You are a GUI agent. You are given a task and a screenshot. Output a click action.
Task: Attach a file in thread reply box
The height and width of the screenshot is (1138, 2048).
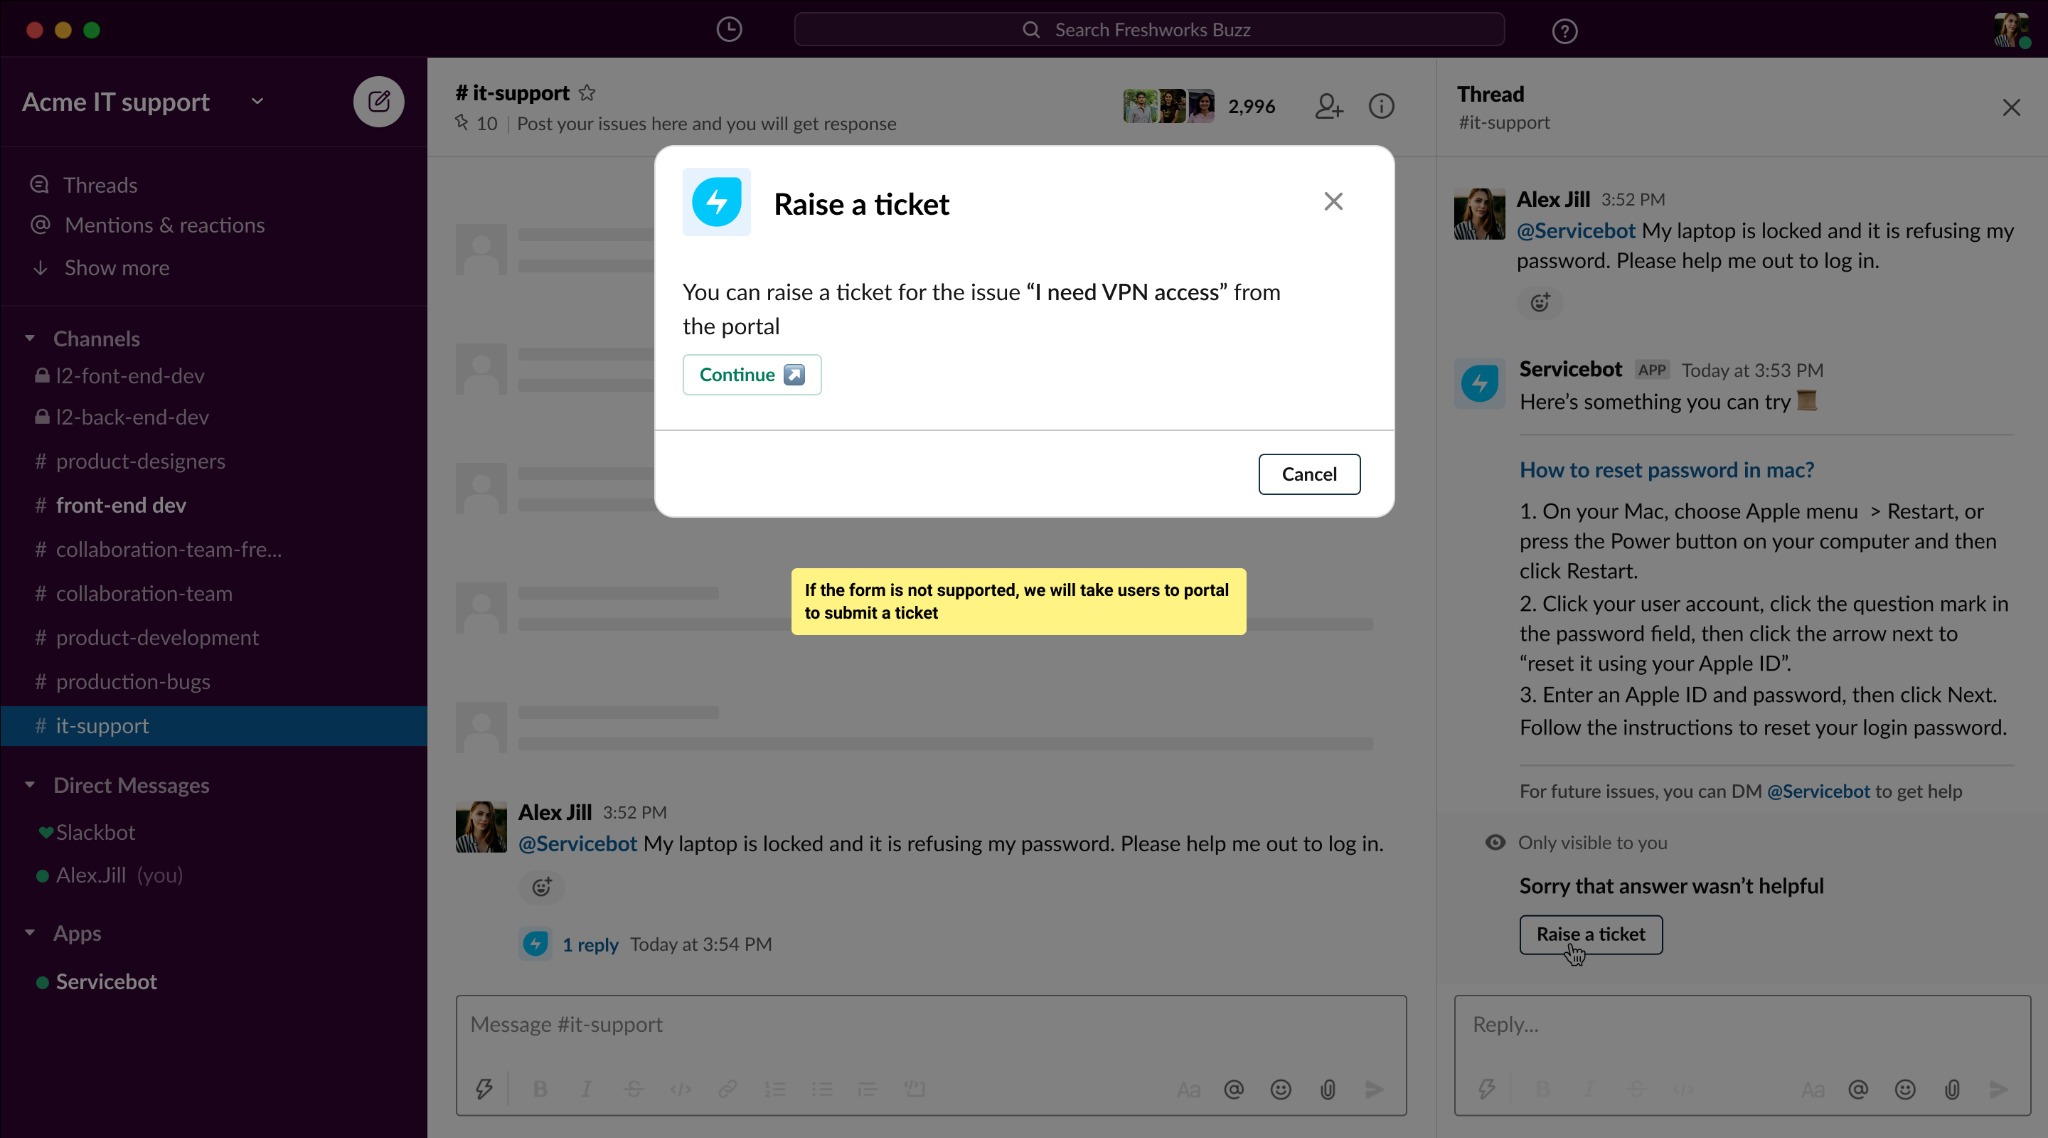(1952, 1089)
